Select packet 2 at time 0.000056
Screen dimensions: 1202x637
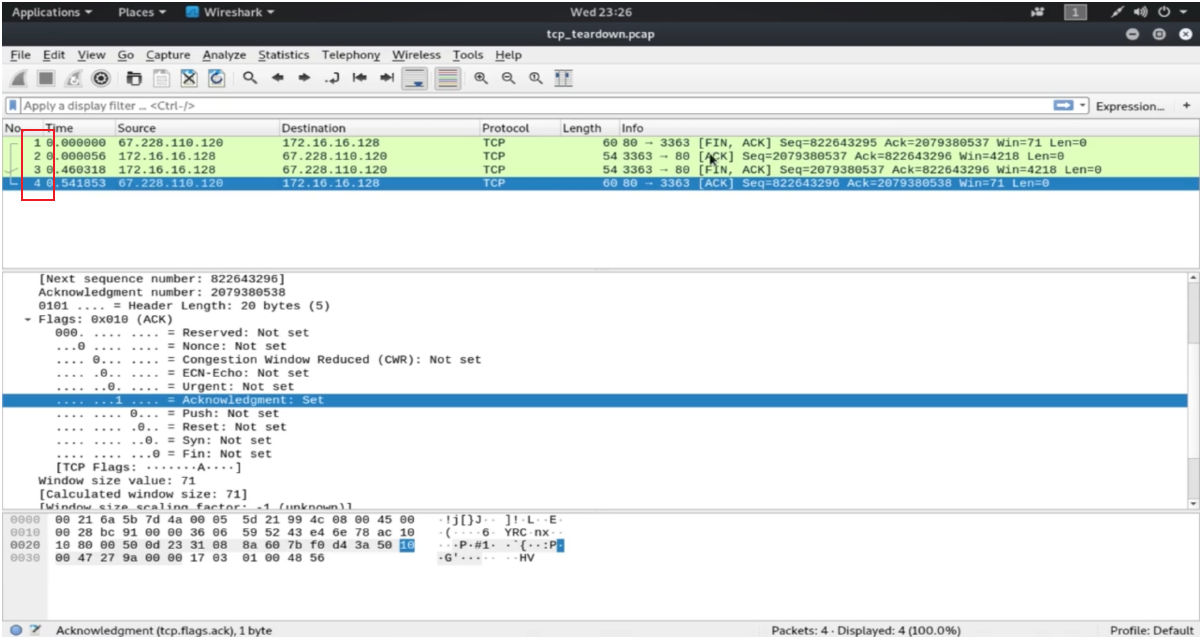coord(600,156)
